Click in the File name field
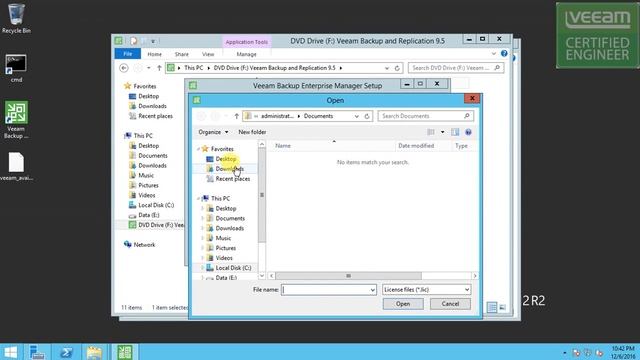This screenshot has width=640, height=360. tap(325, 290)
